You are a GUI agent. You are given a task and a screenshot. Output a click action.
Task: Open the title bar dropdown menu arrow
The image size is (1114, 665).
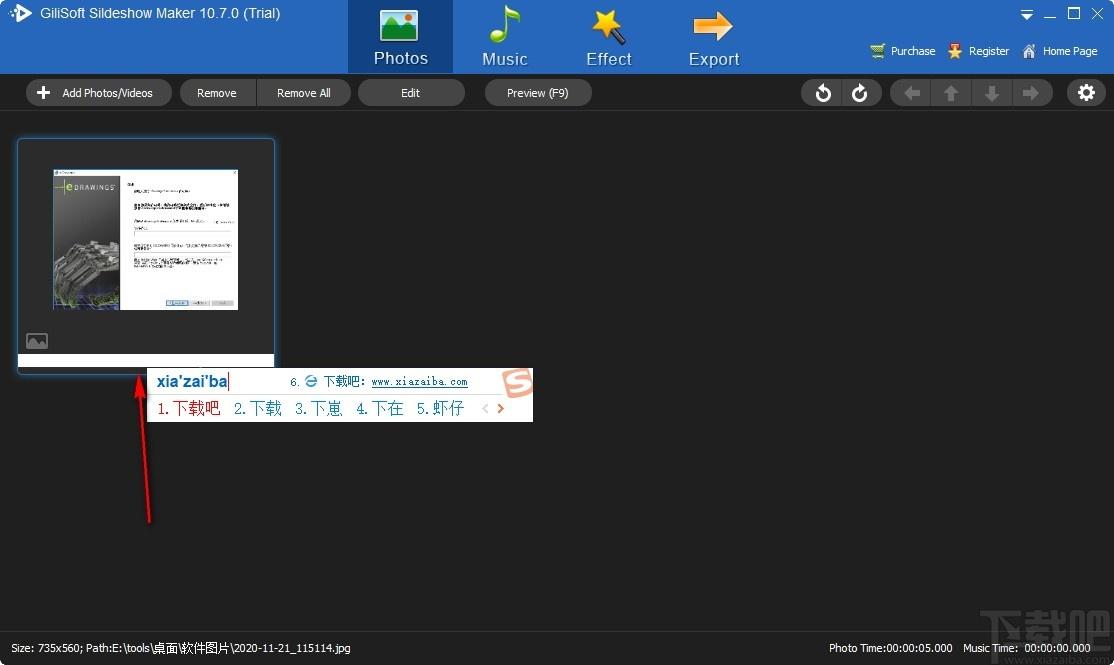point(1027,14)
